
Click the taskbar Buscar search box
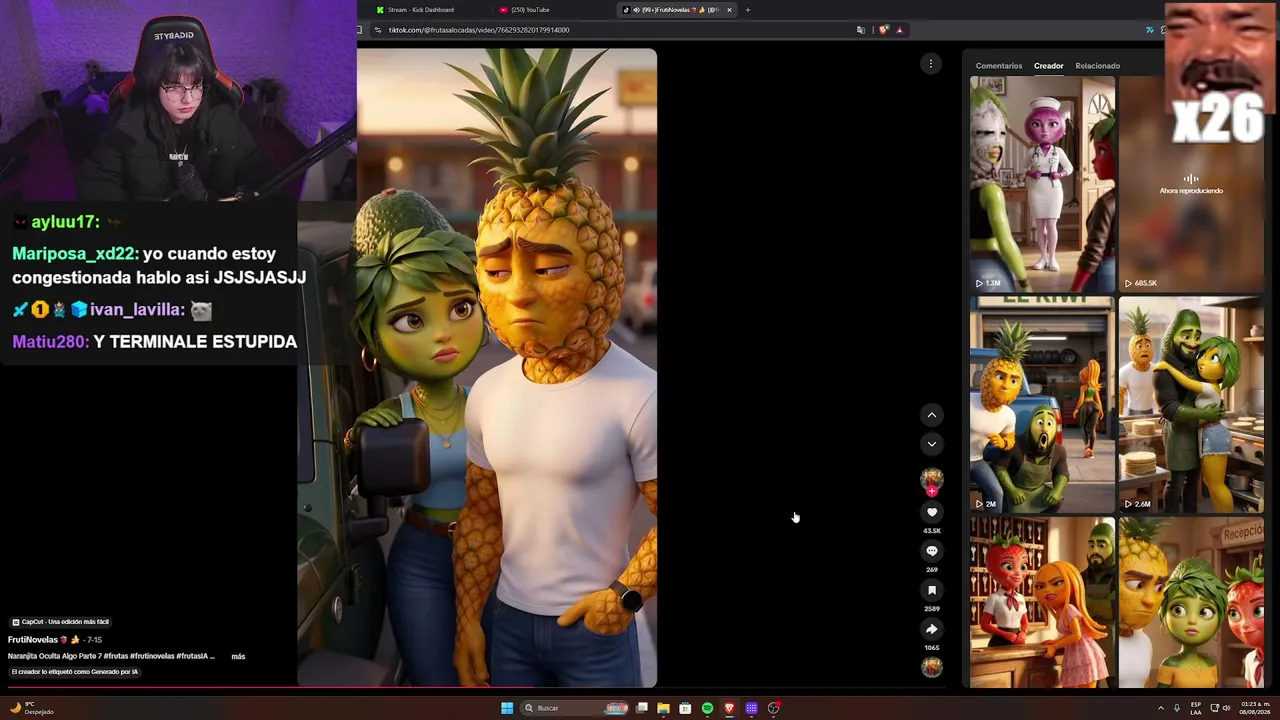576,708
